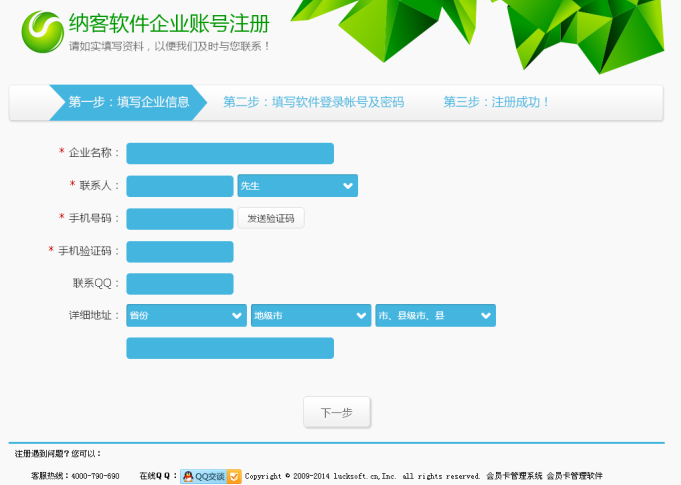Expand the 市、县级市、县 district dropdown
This screenshot has height=485, width=681.
(435, 316)
